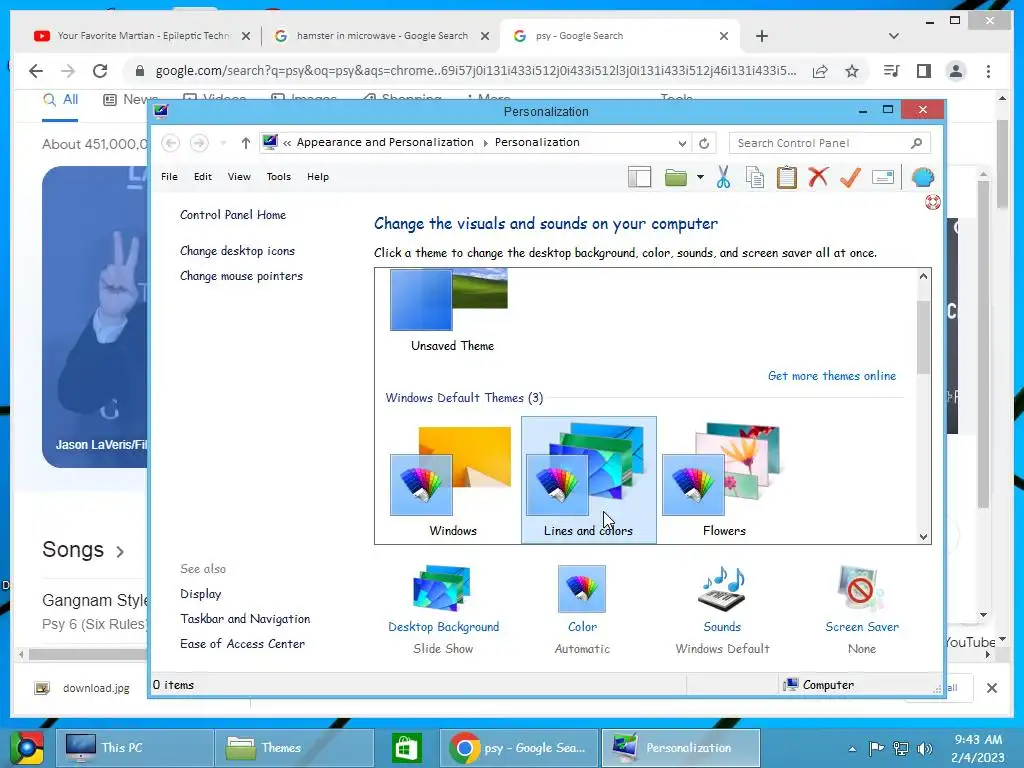Click the red X Delete toolbar icon
Image resolution: width=1024 pixels, height=768 pixels.
pos(818,177)
